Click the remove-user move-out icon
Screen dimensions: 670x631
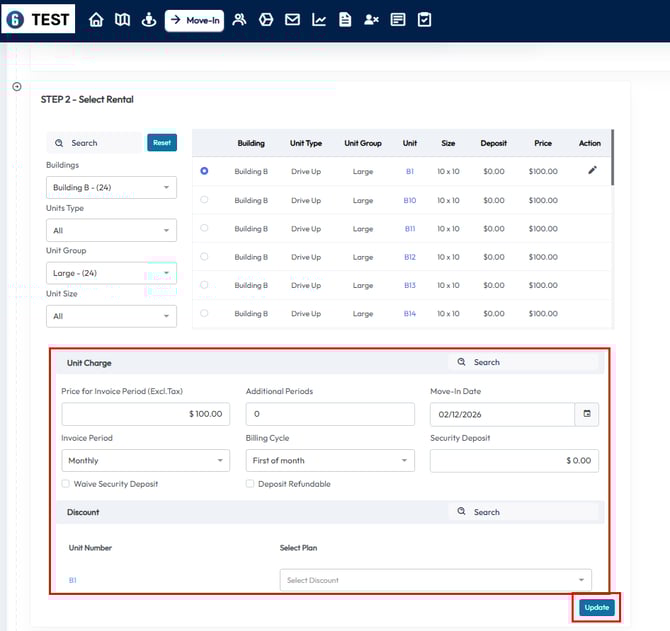(x=371, y=20)
